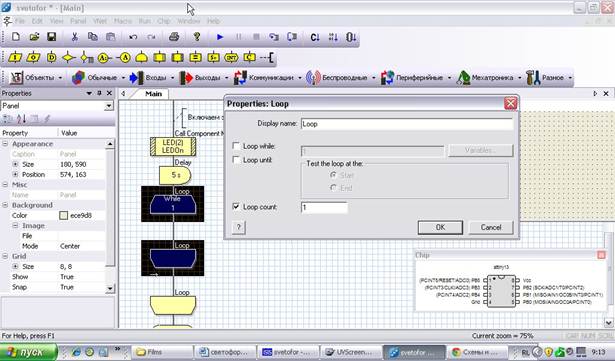
Task: Open the New file icon
Action: coord(16,37)
